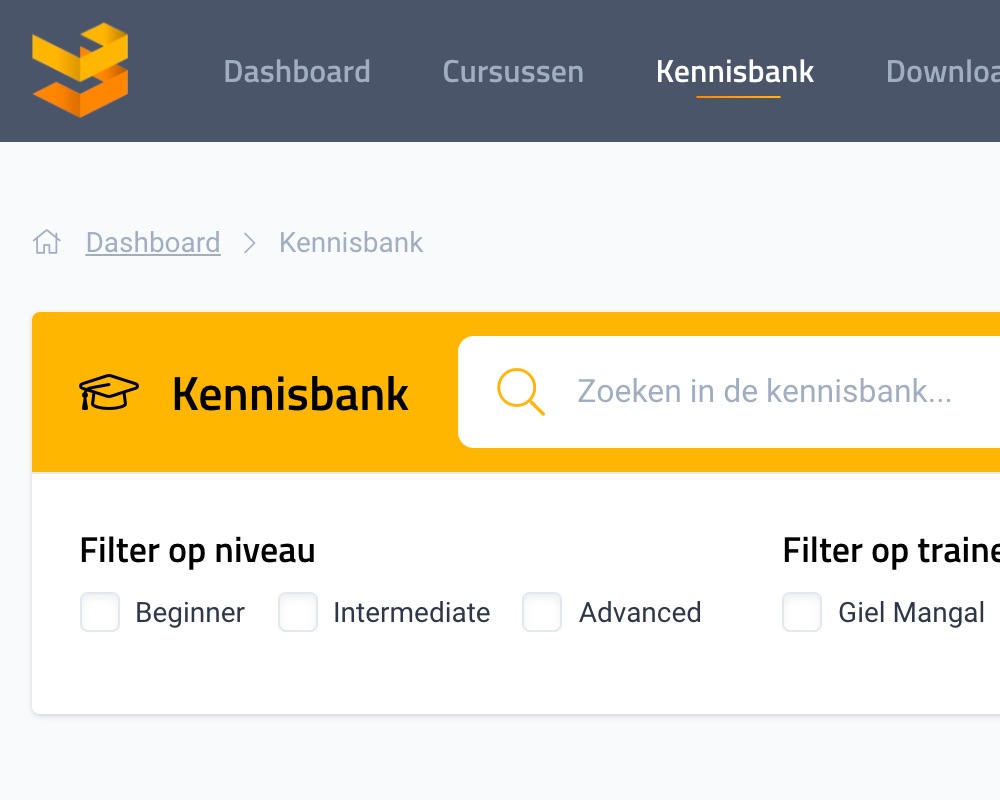The image size is (1000, 800).
Task: Click the 'Filter op niveau' heading
Action: tap(197, 551)
